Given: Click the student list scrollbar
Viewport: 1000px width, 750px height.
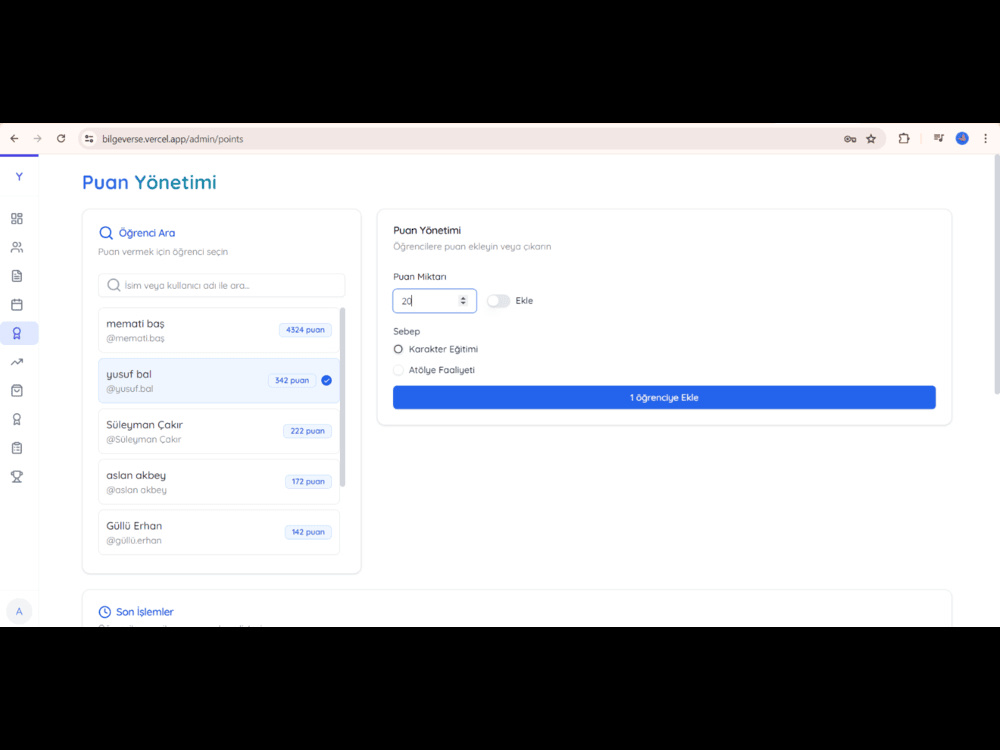Looking at the screenshot, I should coord(342,397).
